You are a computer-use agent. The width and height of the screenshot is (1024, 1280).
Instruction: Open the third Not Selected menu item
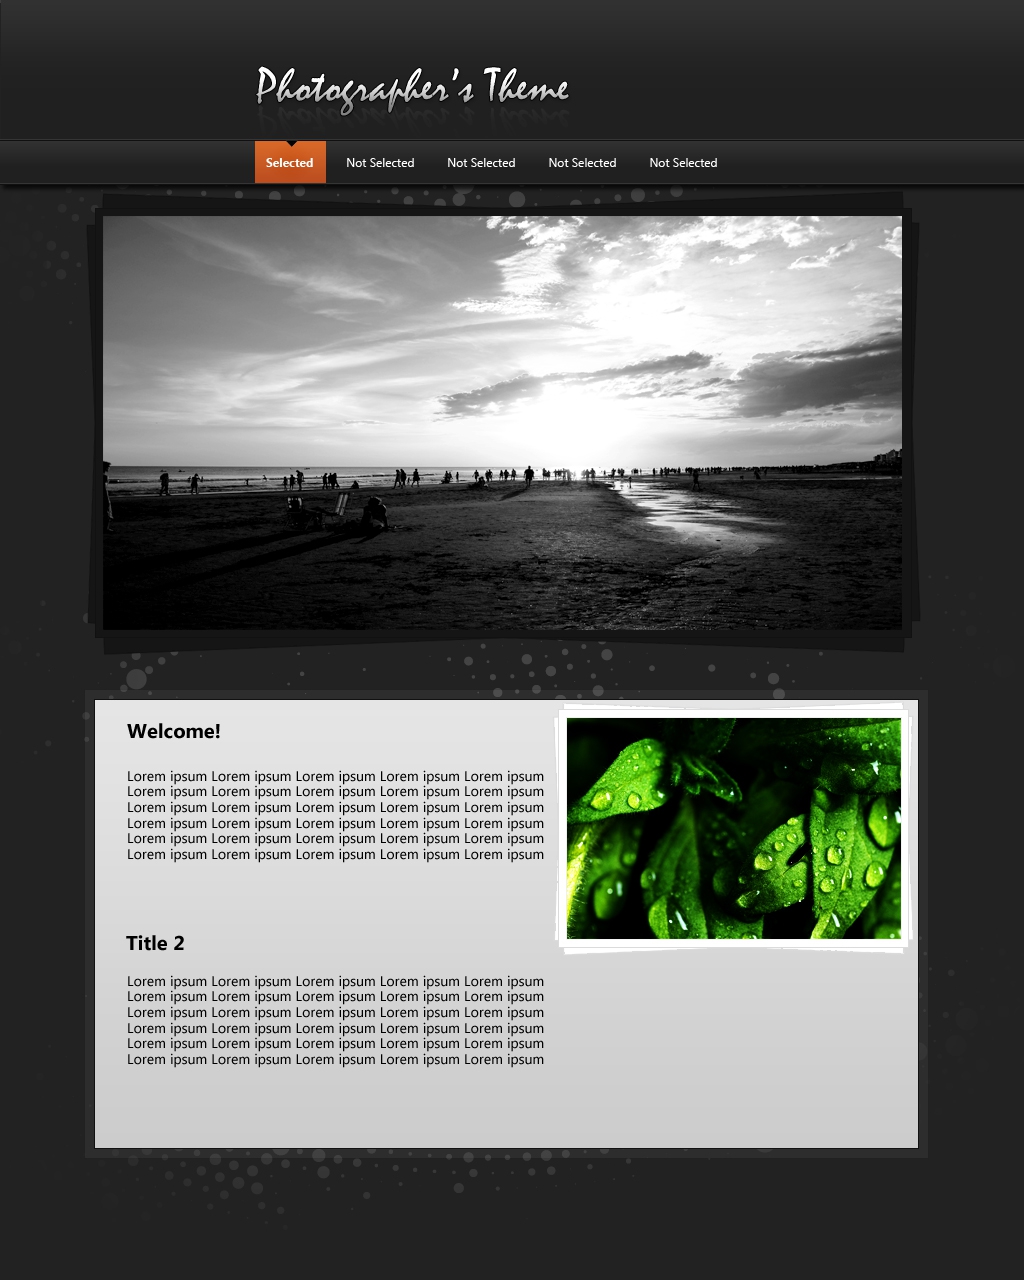pyautogui.click(x=582, y=163)
